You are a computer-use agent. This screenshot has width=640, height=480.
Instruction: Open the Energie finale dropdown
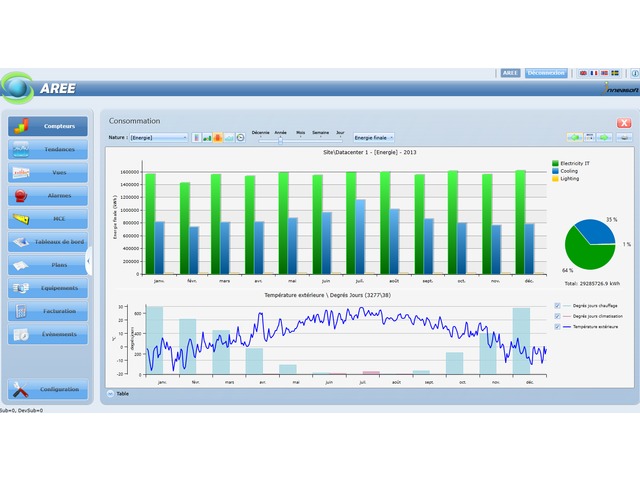(x=374, y=137)
